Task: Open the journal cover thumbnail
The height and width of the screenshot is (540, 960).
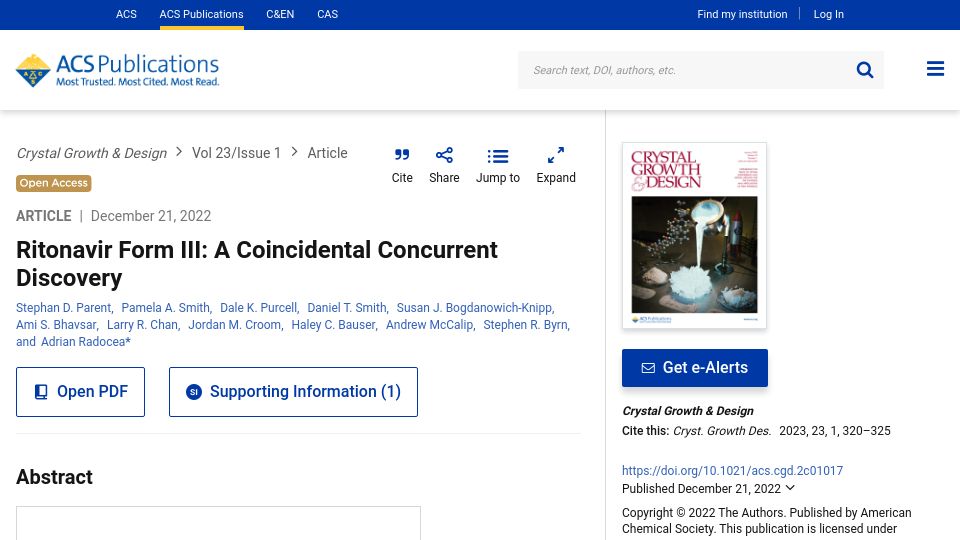Action: (694, 236)
